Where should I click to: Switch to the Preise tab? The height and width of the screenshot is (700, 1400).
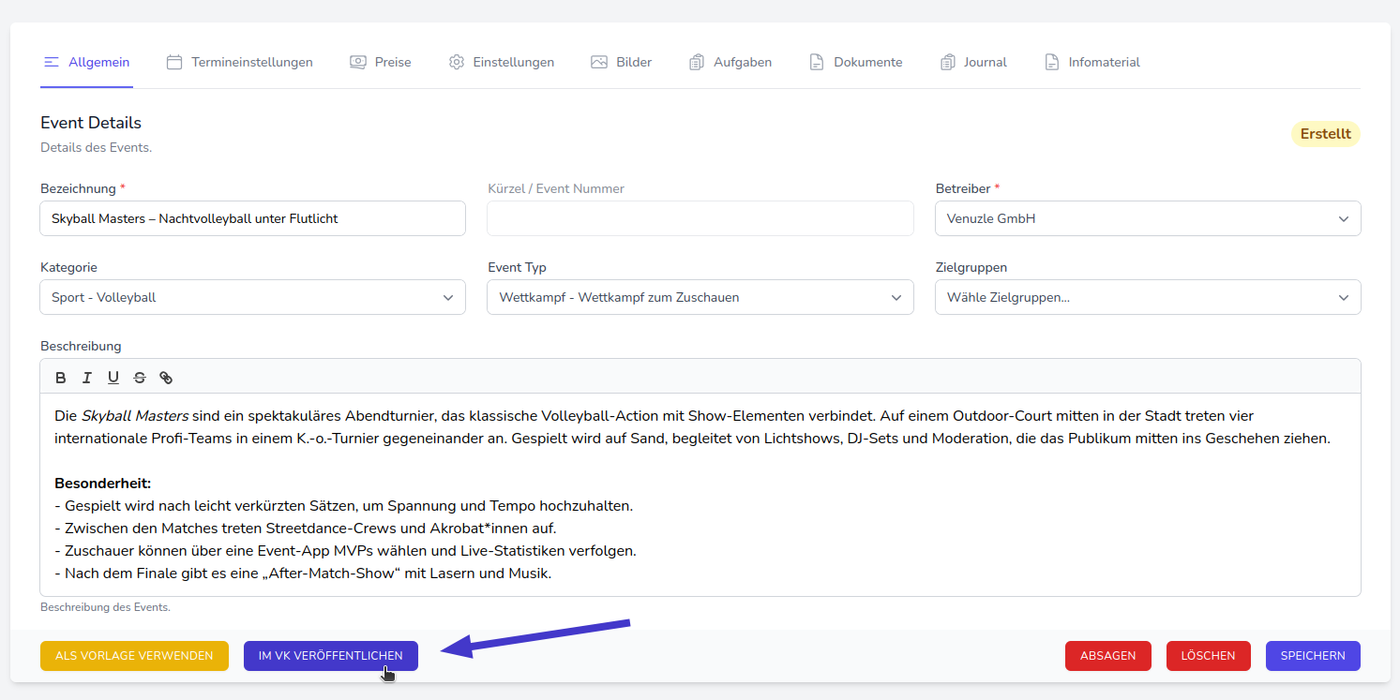381,62
